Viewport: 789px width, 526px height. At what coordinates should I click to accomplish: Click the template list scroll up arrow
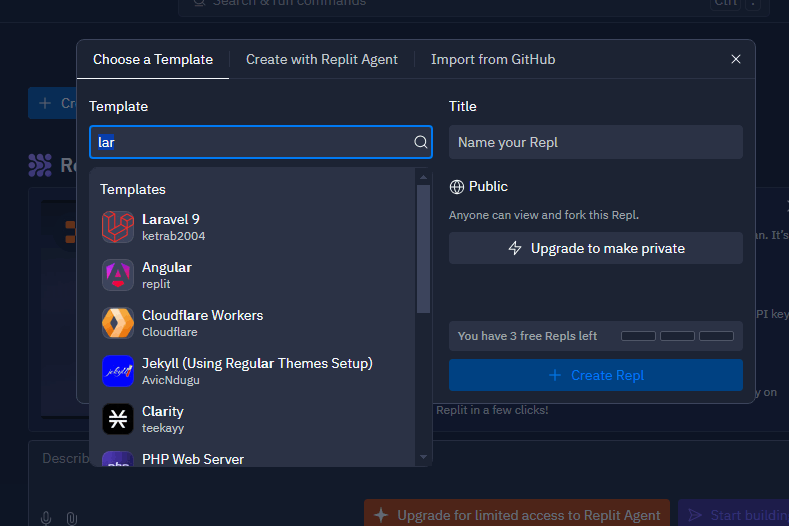[423, 177]
